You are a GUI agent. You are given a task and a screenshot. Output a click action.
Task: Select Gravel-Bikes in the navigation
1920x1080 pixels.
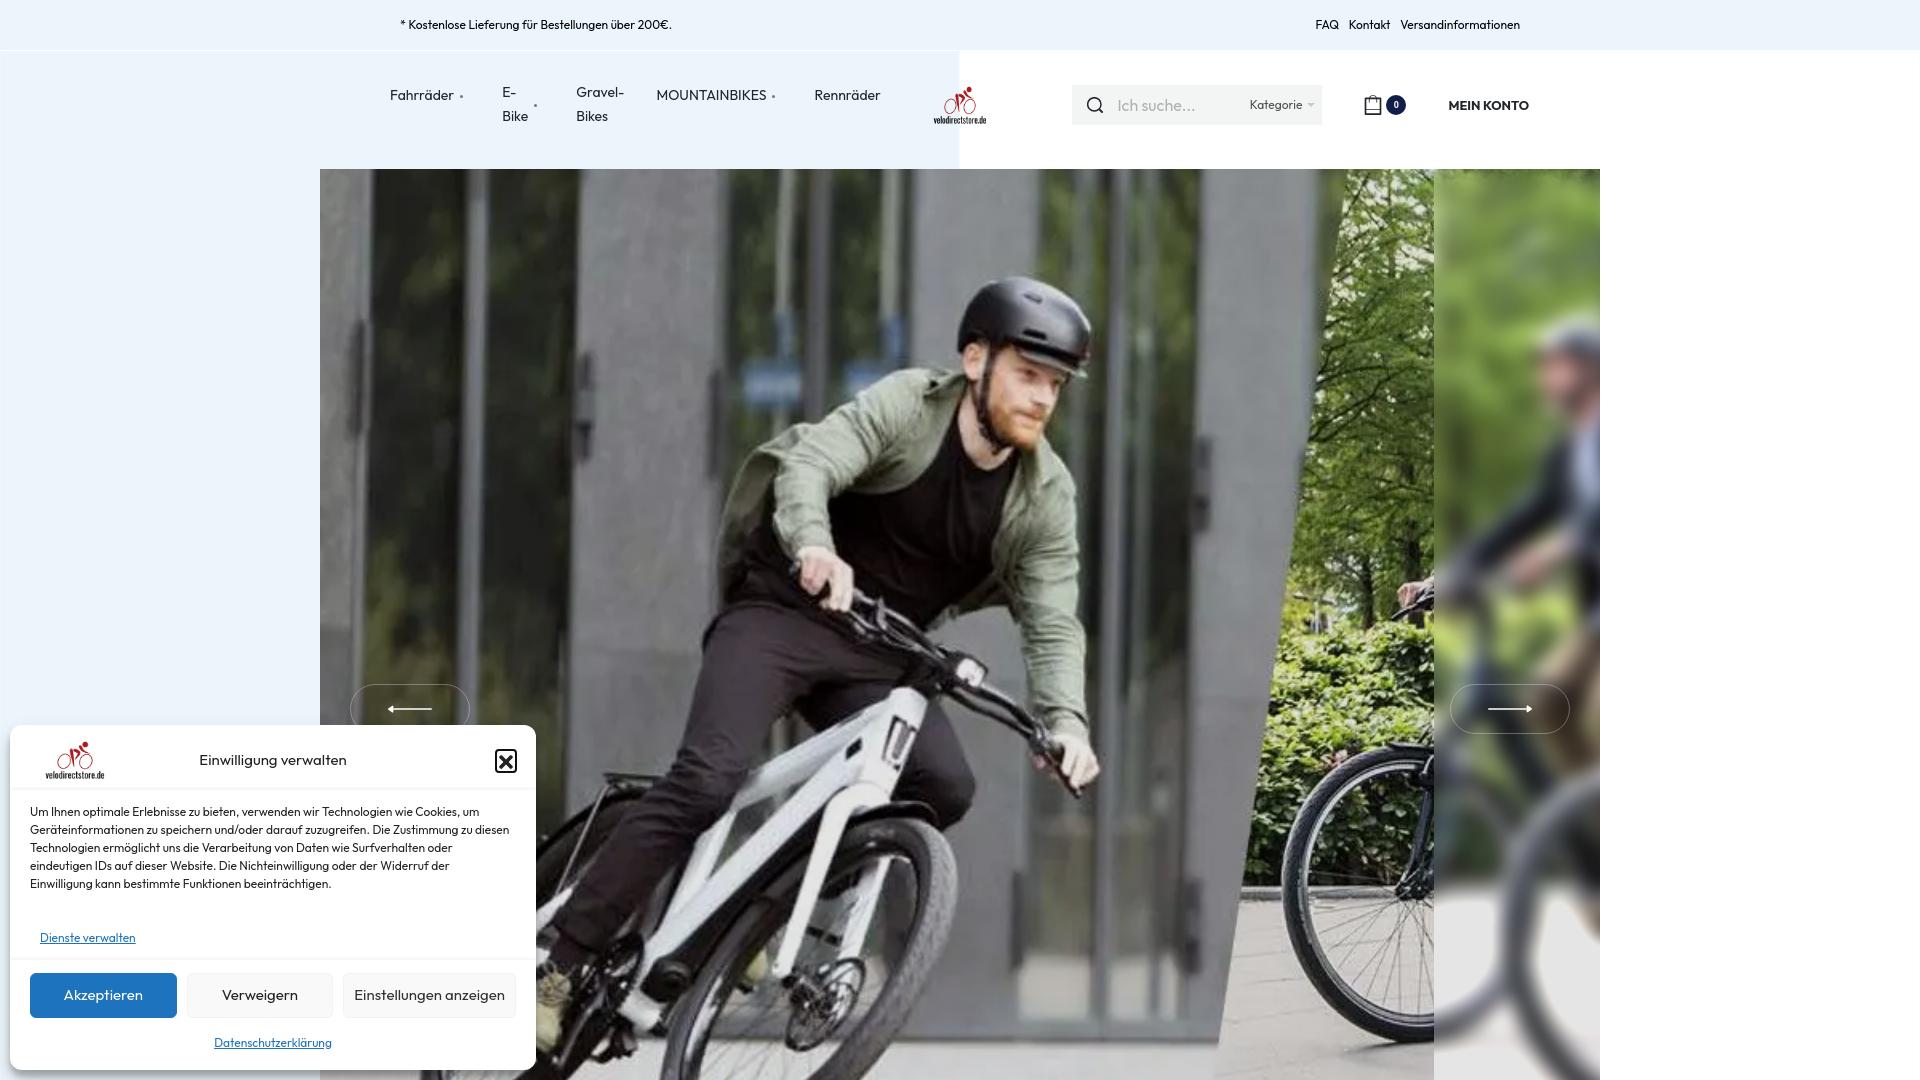(599, 105)
